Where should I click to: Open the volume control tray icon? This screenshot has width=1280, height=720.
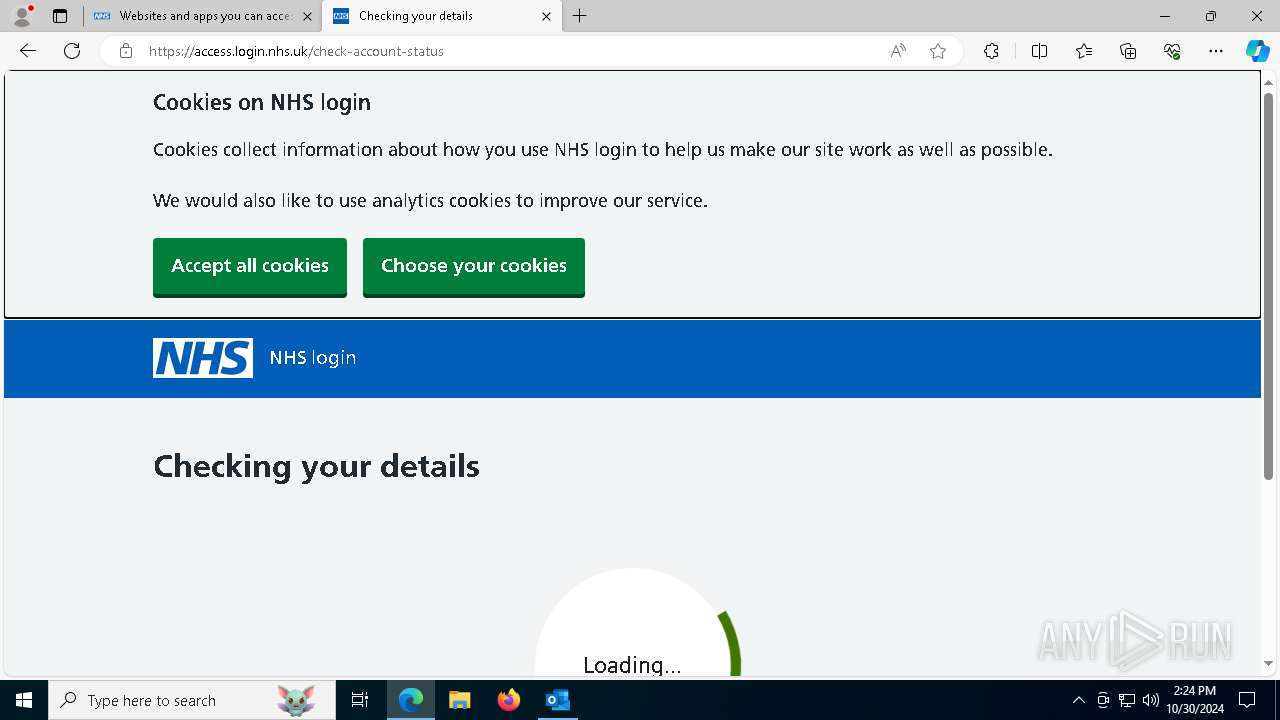click(x=1151, y=700)
